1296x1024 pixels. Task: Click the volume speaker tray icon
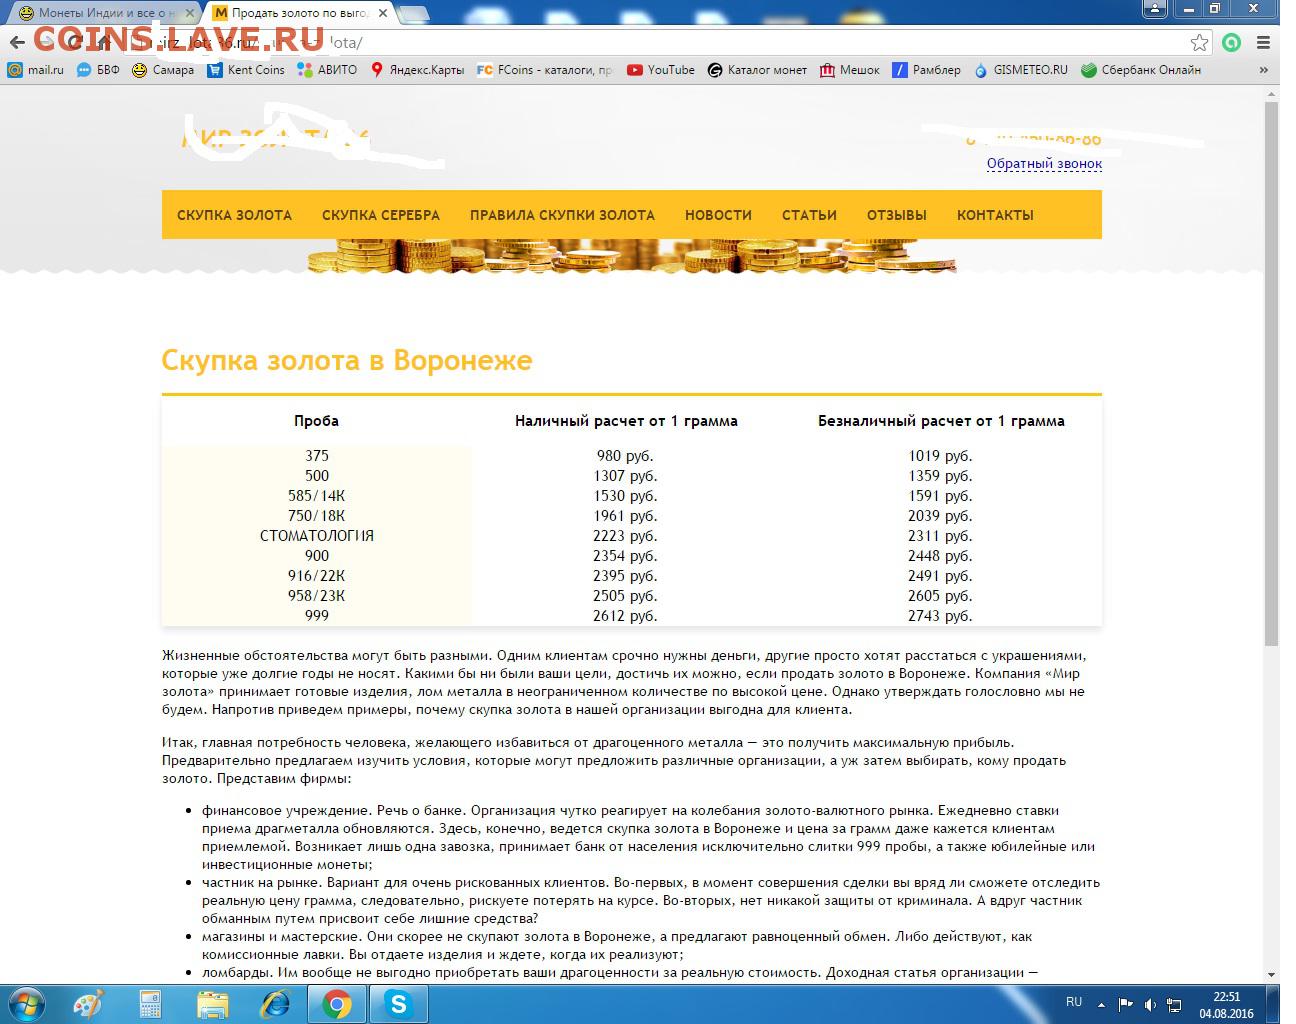click(x=1150, y=1004)
